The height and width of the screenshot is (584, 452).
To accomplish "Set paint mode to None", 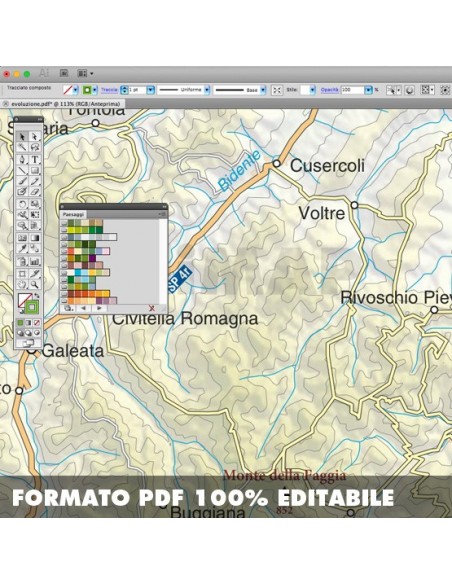I will [x=37, y=323].
